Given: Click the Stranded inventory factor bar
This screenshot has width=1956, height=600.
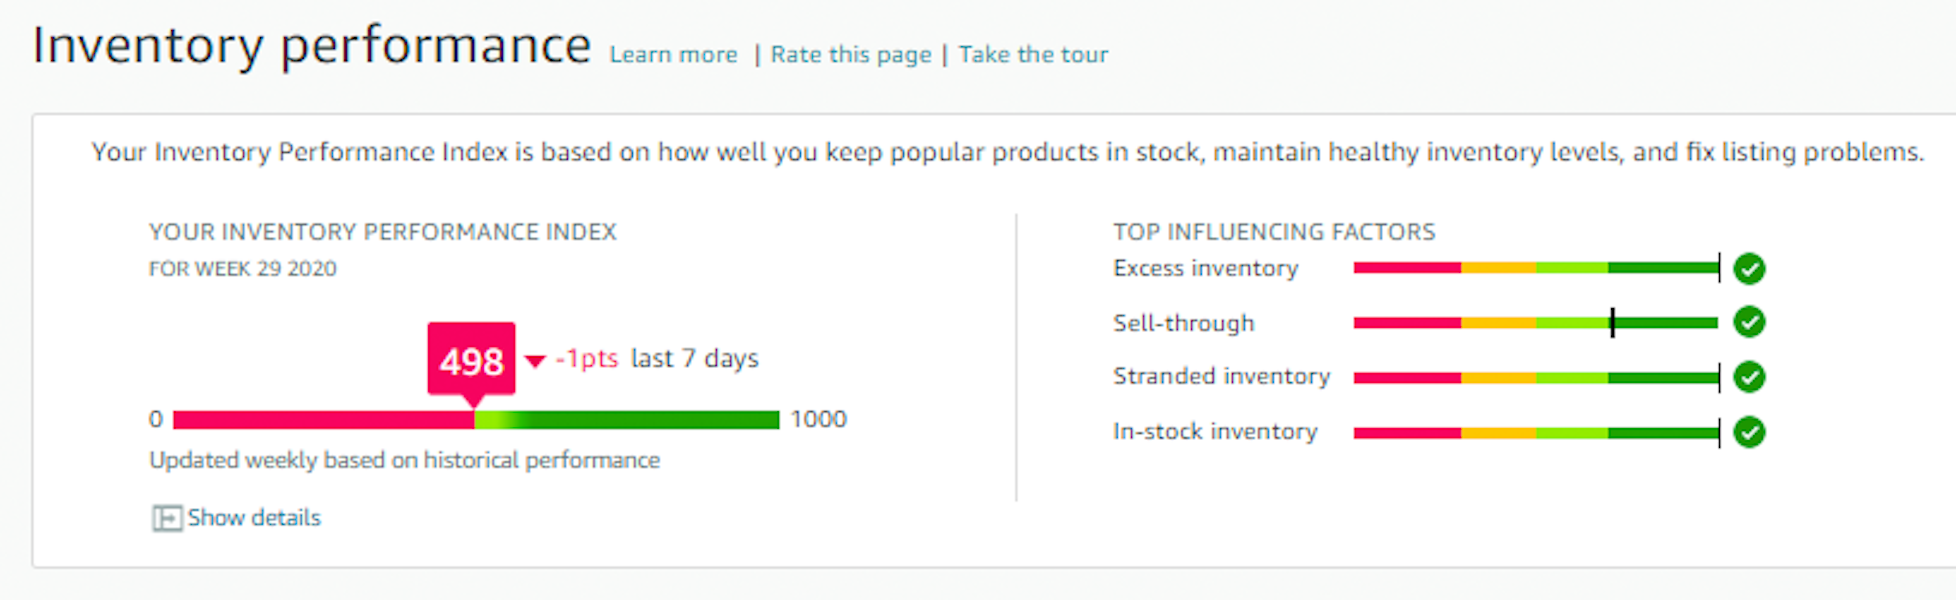Looking at the screenshot, I should pos(1535,377).
